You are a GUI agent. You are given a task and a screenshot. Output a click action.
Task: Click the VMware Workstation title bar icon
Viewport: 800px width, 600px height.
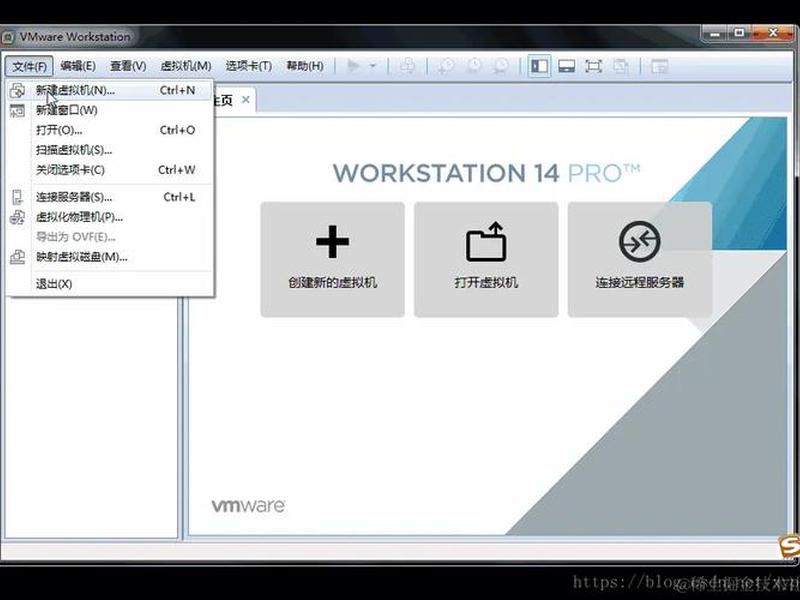pyautogui.click(x=8, y=37)
